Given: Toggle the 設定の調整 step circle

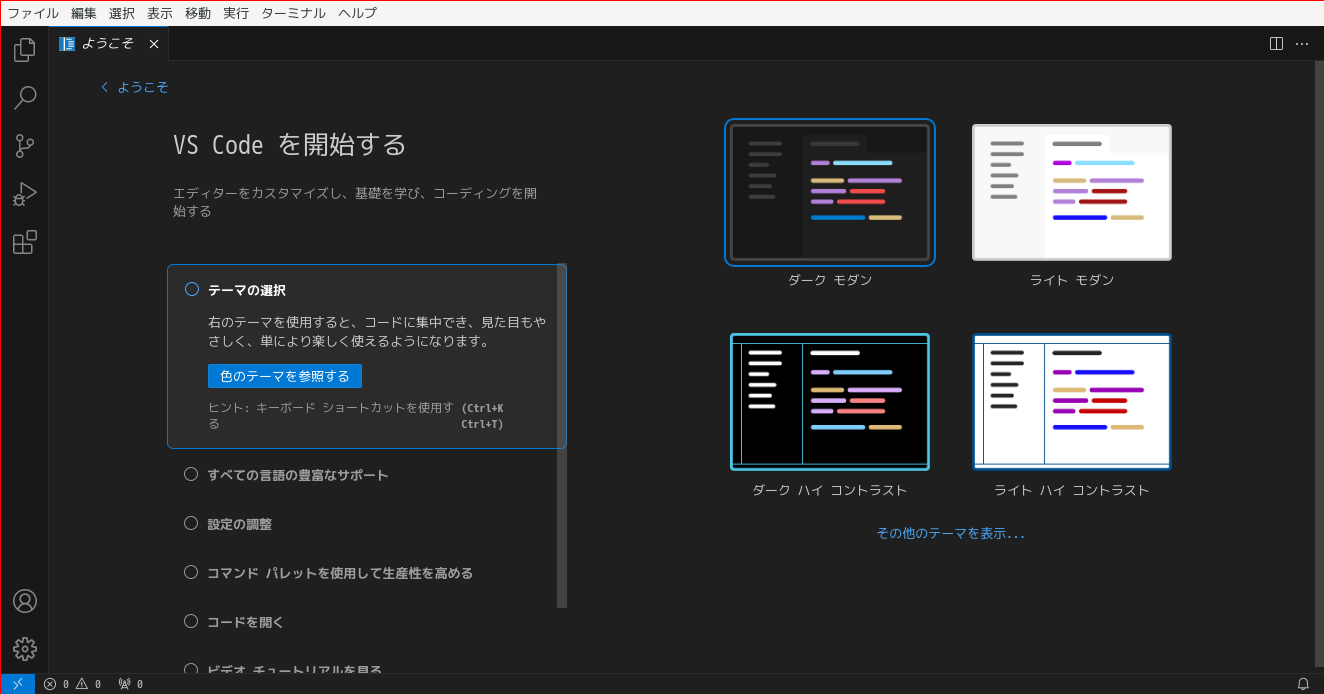Looking at the screenshot, I should coord(191,523).
